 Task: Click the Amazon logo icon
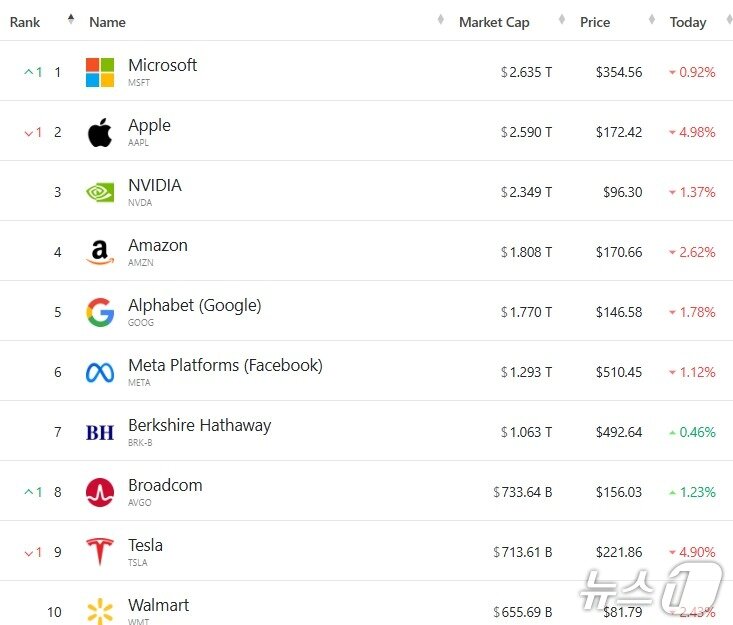(100, 252)
